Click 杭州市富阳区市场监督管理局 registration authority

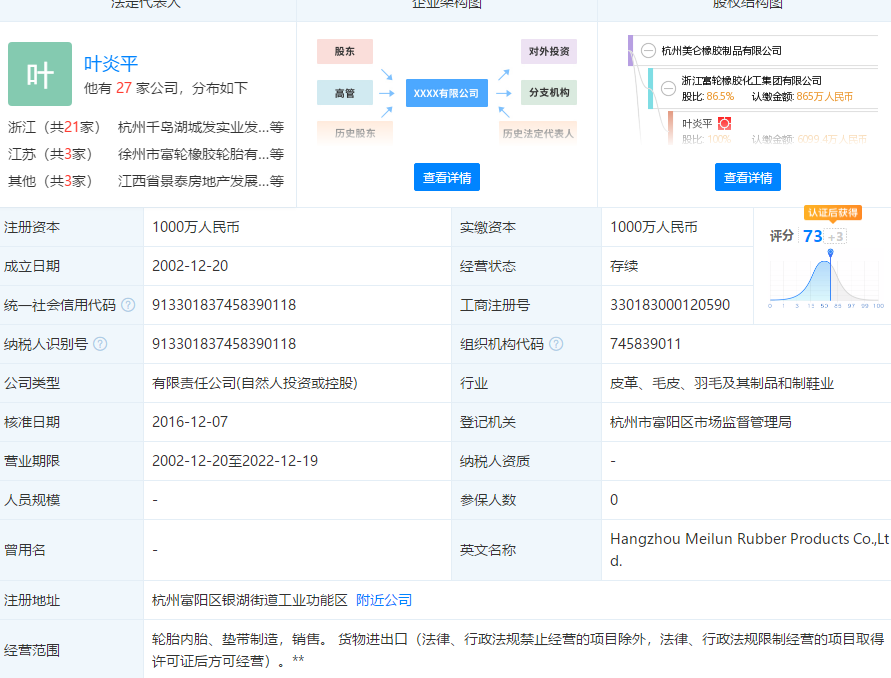(701, 422)
